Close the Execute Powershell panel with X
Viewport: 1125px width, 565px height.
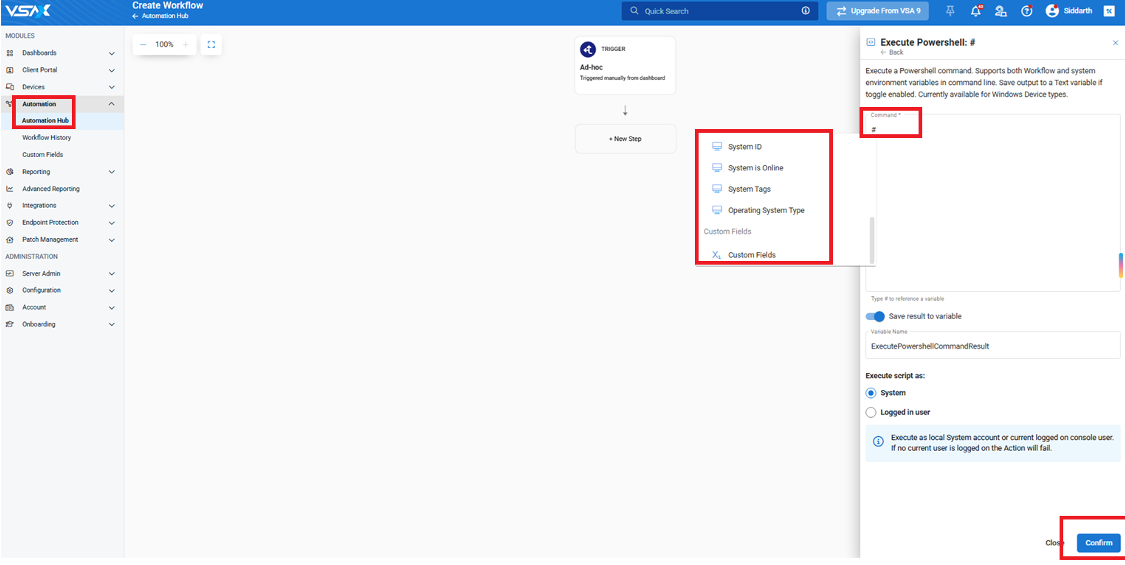point(1115,43)
